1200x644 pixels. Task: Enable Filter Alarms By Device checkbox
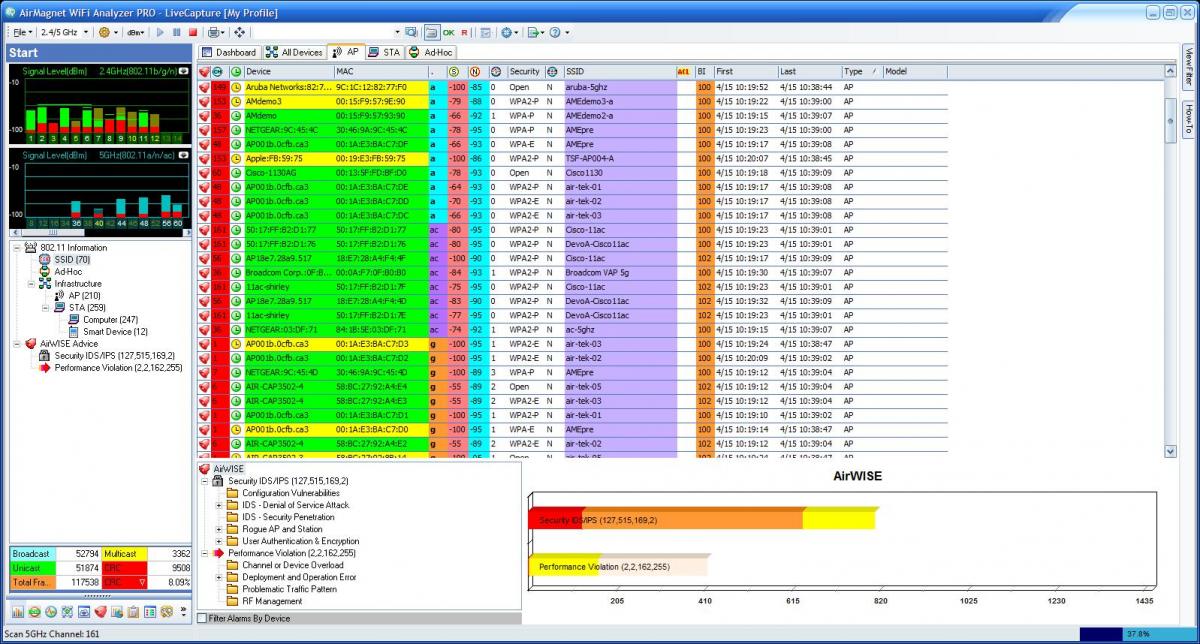point(202,619)
